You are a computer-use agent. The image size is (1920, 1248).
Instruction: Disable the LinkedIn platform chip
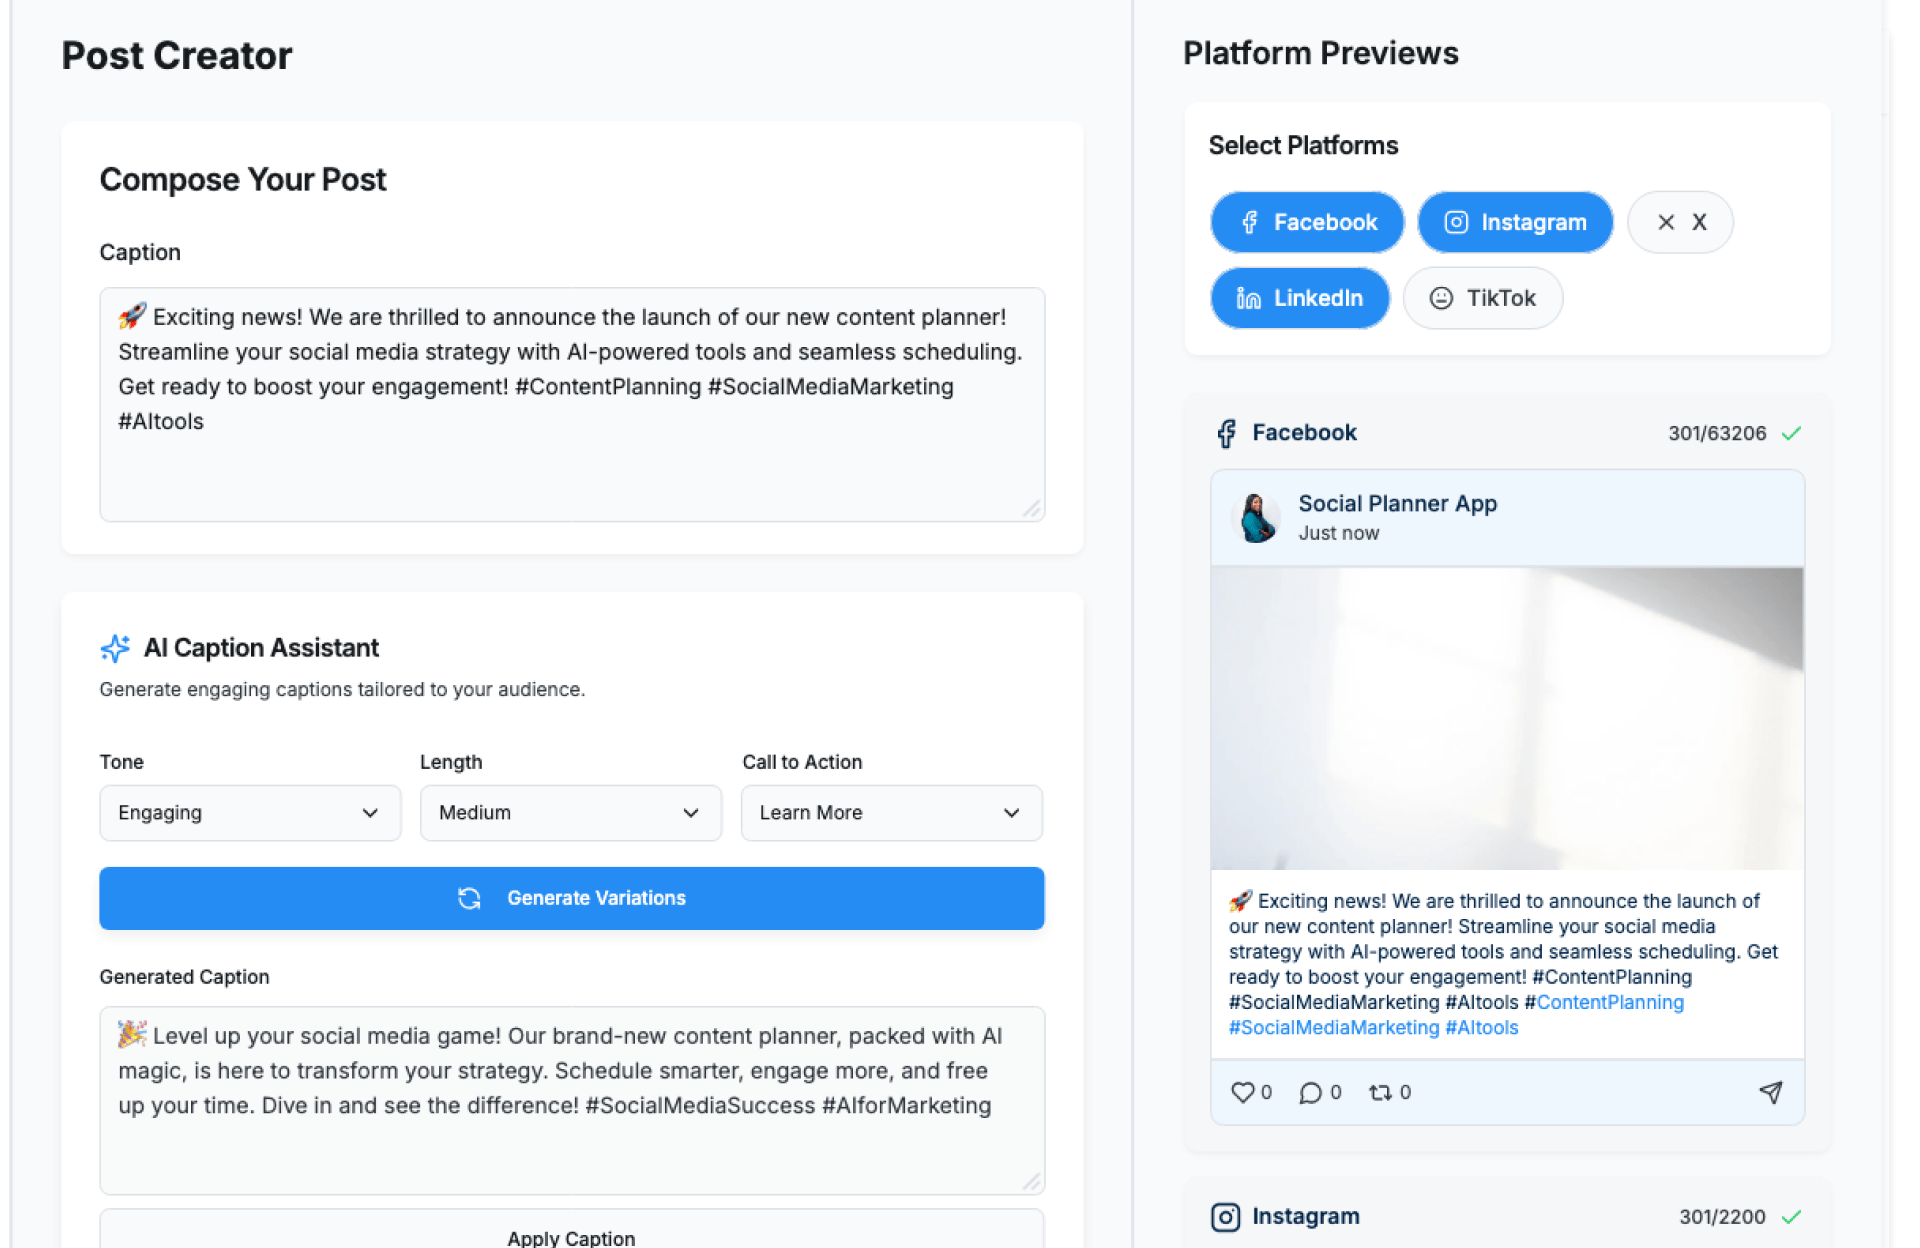tap(1299, 298)
